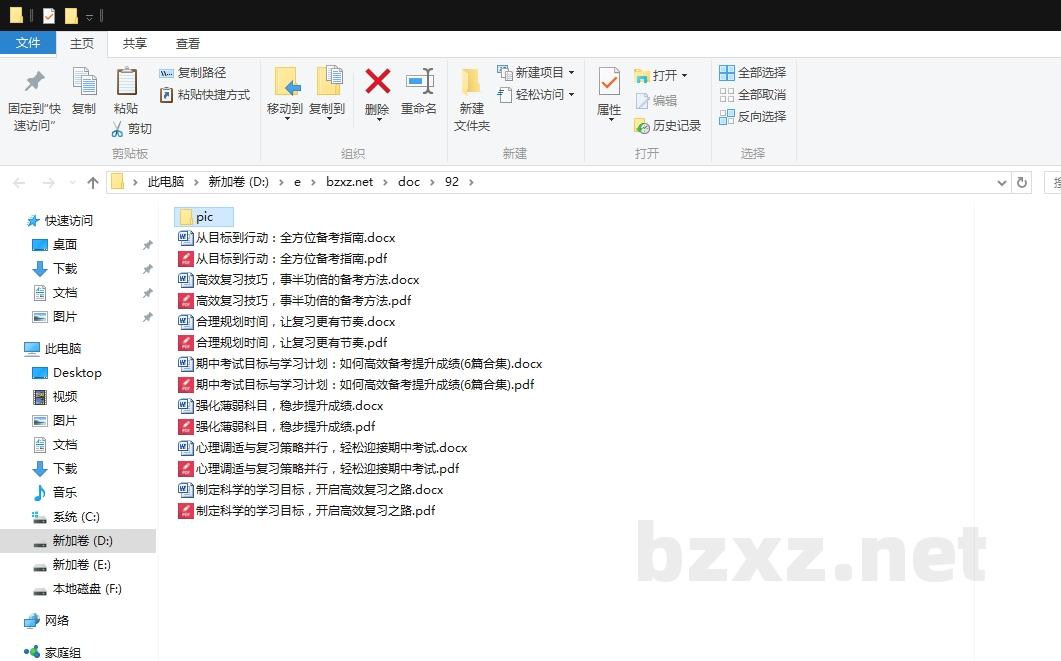The image size is (1061, 661).
Task: Open the address bar history dropdown
Action: pos(1002,182)
